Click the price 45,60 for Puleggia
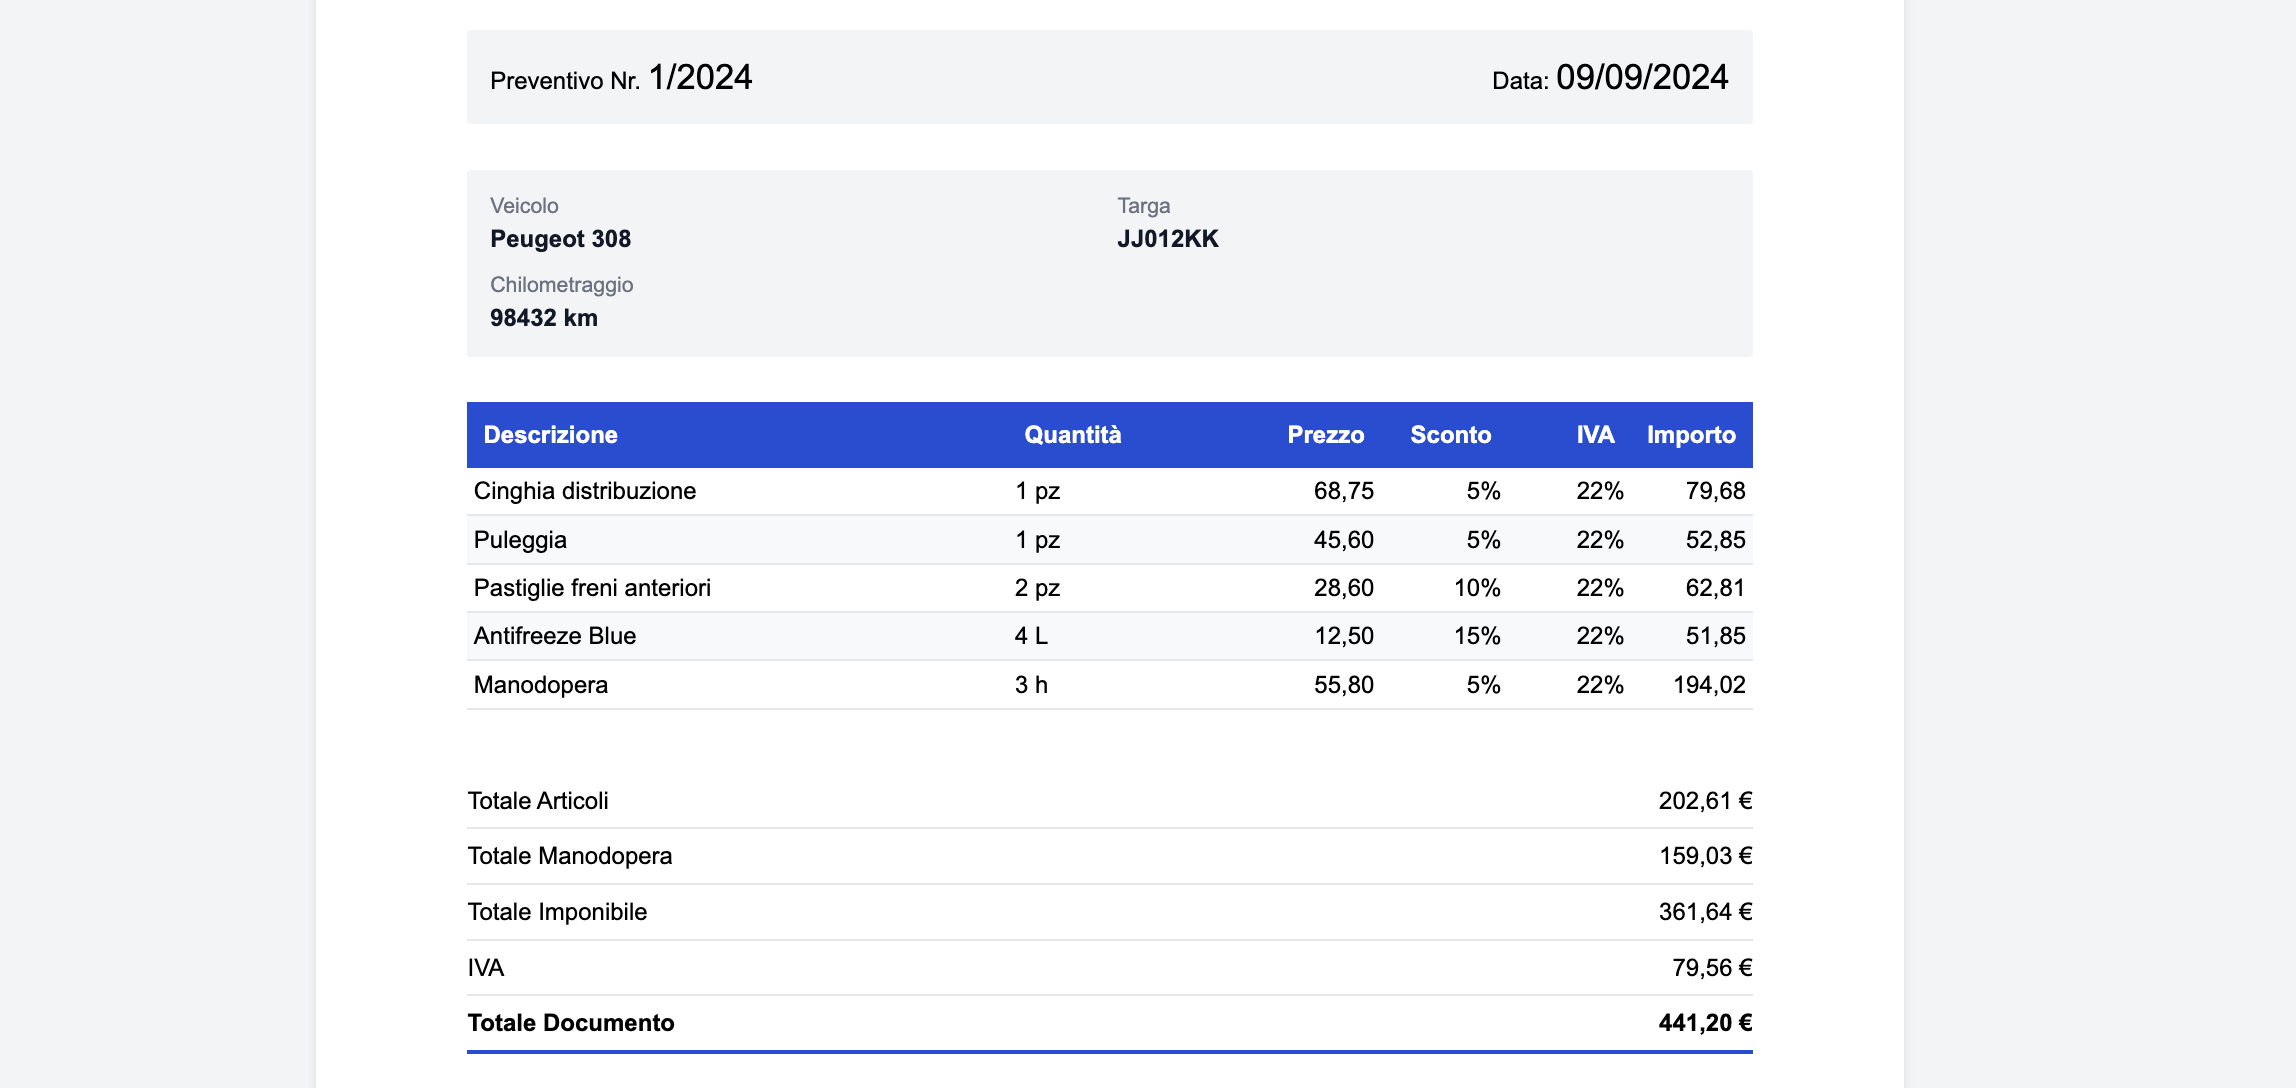 pyautogui.click(x=1343, y=540)
